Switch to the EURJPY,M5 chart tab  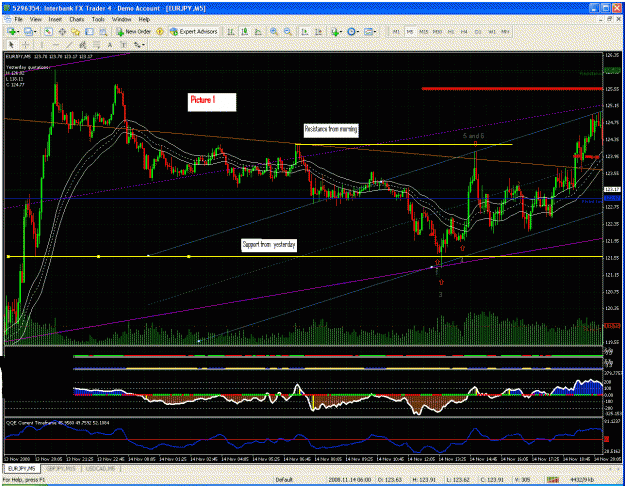click(22, 468)
